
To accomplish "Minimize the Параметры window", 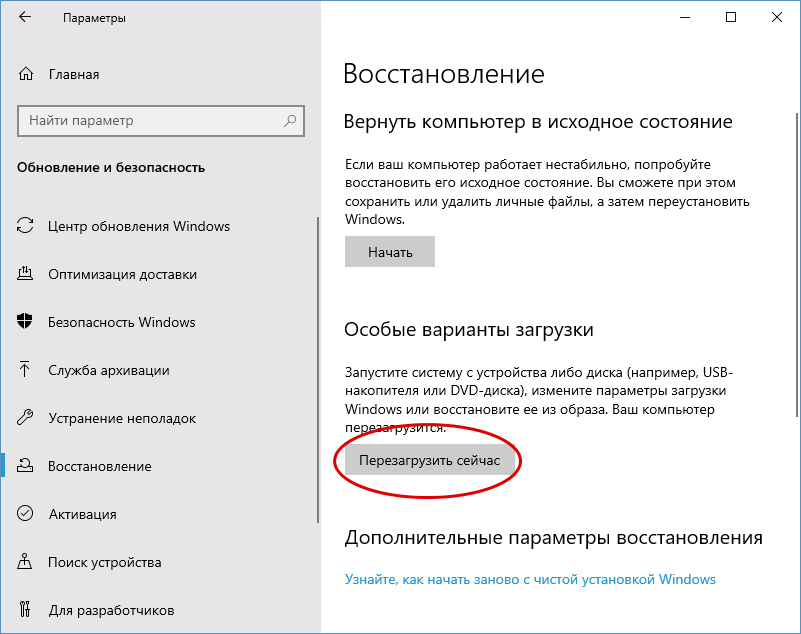I will (x=685, y=17).
